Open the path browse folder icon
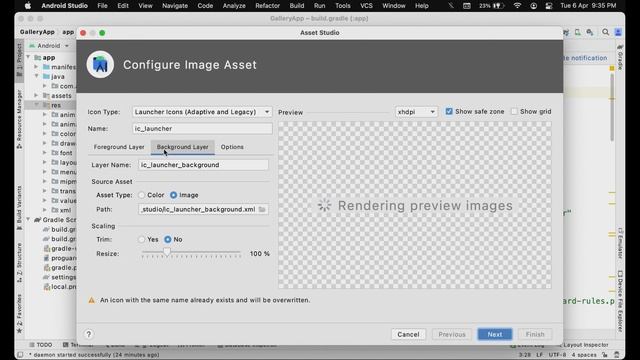640x360 pixels. 262,209
